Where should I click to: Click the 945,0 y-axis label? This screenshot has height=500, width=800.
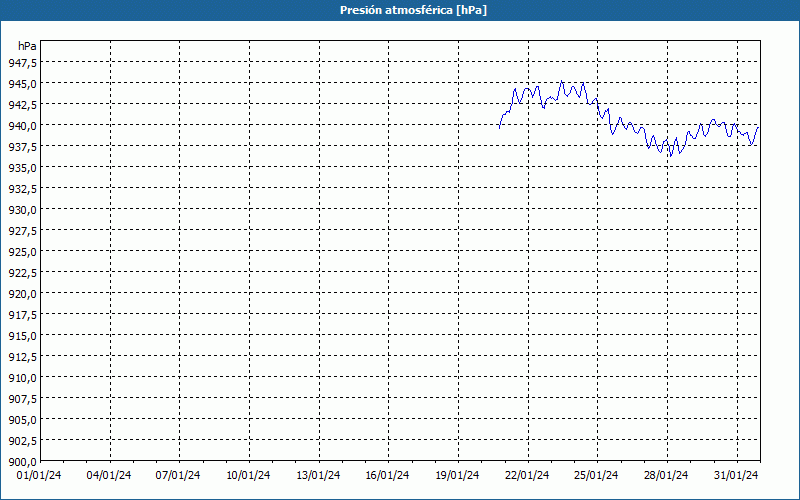coord(22,83)
